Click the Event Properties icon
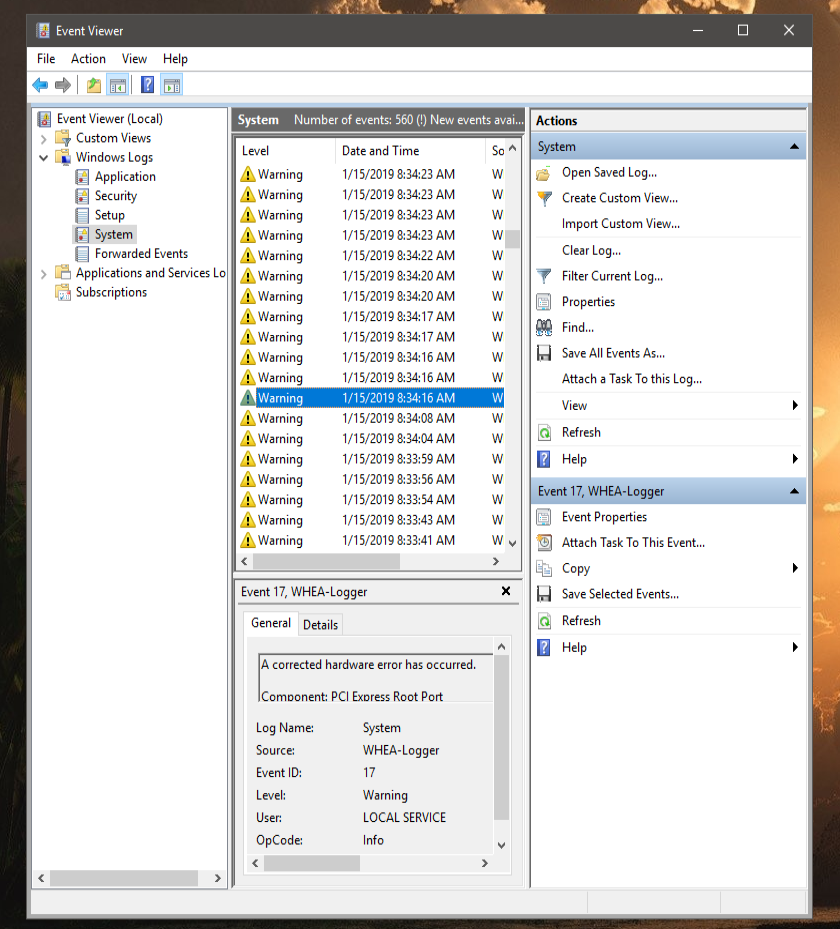Viewport: 840px width, 929px height. pos(543,517)
